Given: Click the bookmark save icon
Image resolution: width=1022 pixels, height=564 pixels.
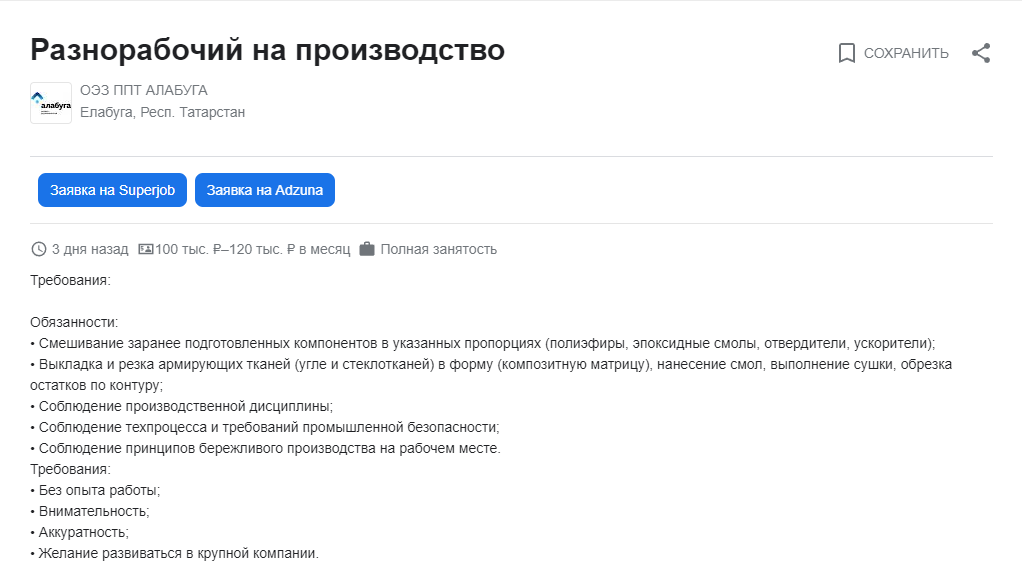Looking at the screenshot, I should pos(846,53).
